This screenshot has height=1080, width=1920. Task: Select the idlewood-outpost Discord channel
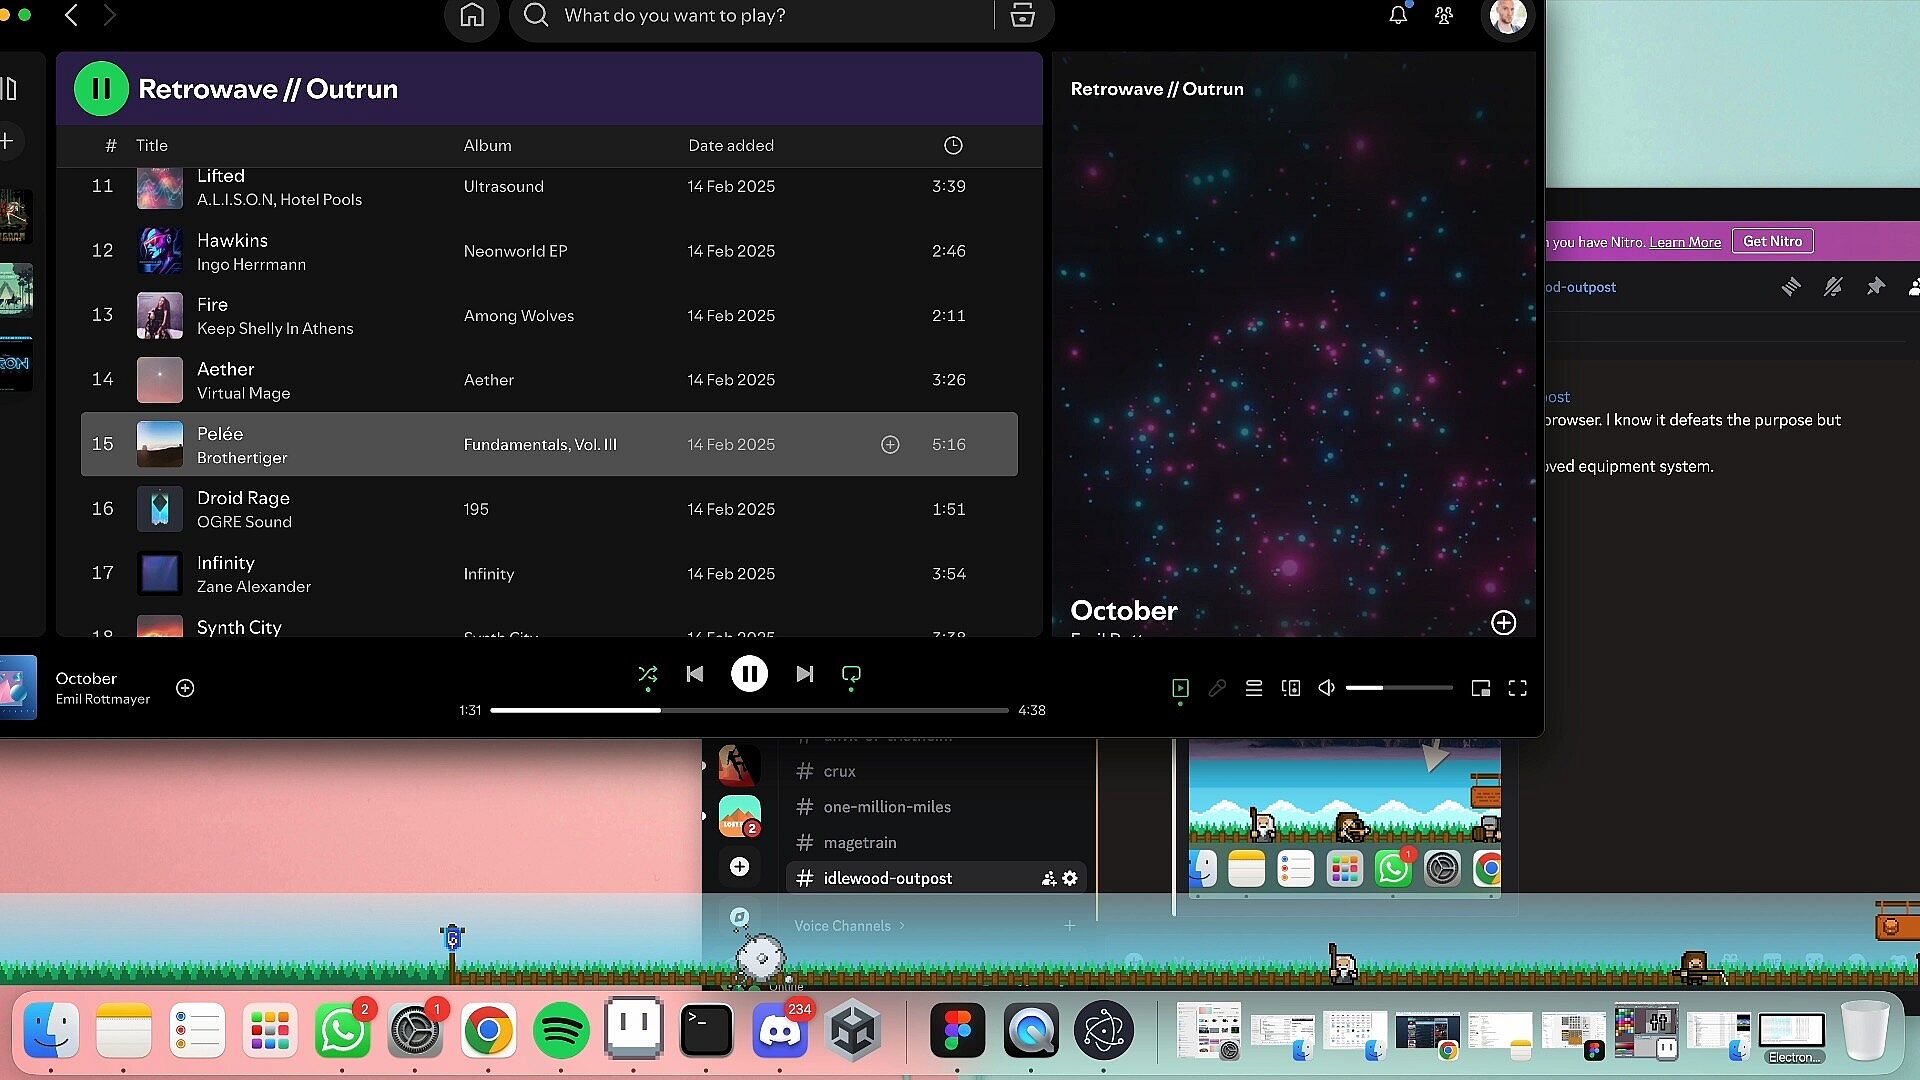click(887, 878)
